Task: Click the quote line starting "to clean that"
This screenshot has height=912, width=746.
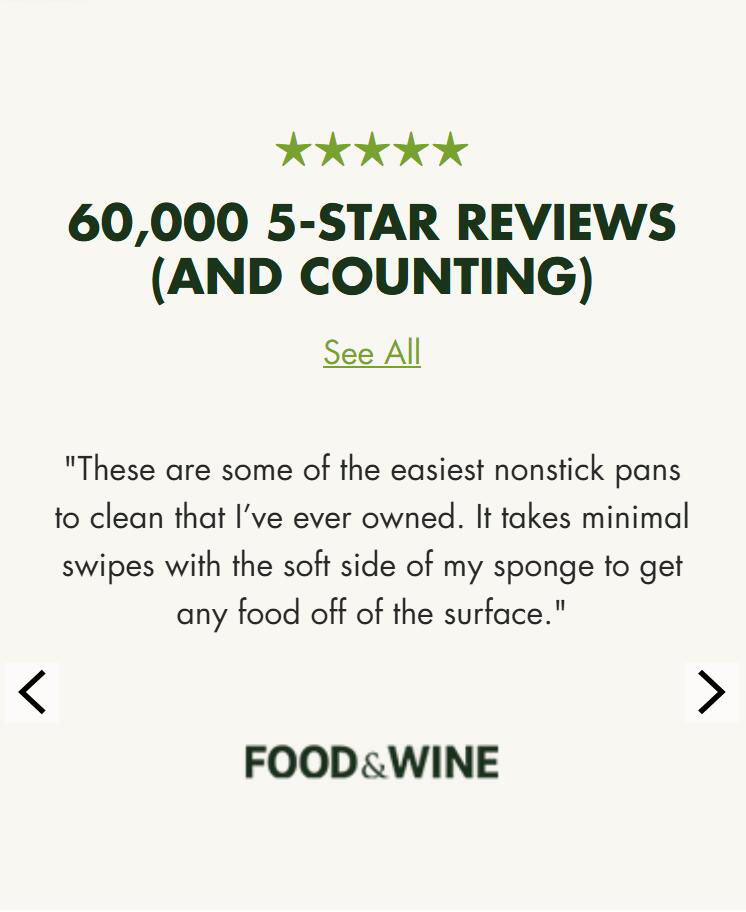Action: pyautogui.click(x=372, y=517)
